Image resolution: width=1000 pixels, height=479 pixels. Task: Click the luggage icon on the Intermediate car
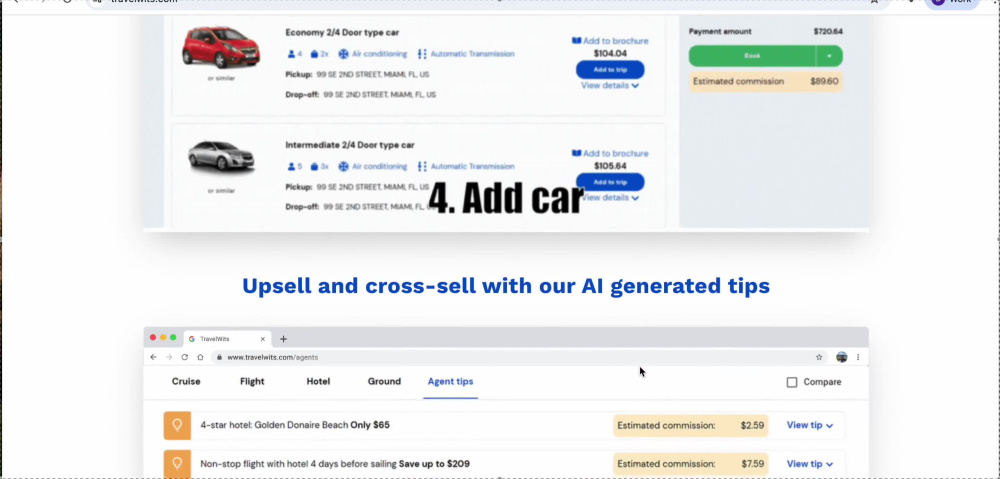click(314, 166)
